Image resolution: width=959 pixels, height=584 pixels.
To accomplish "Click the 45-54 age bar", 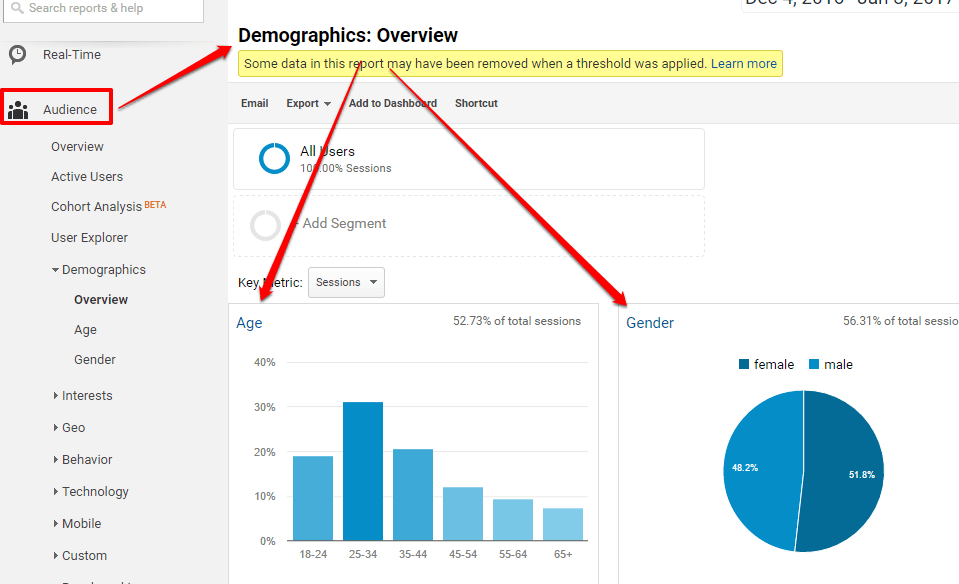I will coord(463,514).
